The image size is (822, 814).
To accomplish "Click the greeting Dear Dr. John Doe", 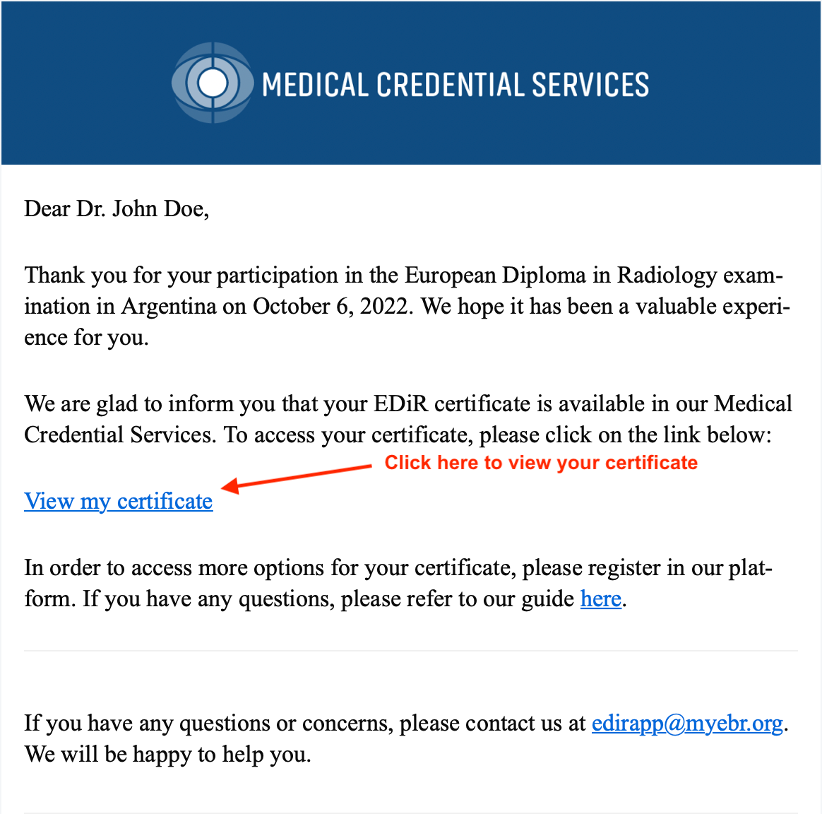I will pos(116,209).
